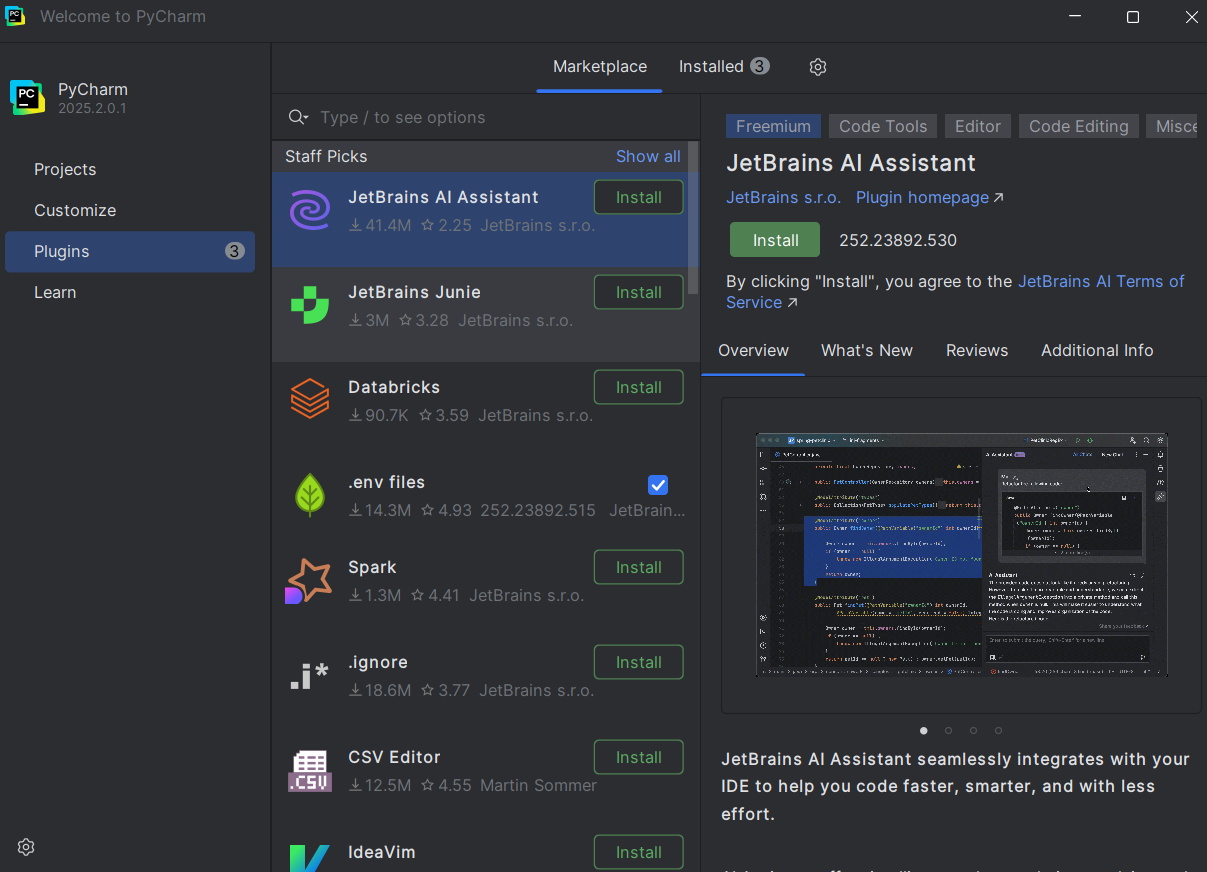This screenshot has height=872, width=1207.
Task: Install the IdeaVim plugin
Action: tap(639, 852)
